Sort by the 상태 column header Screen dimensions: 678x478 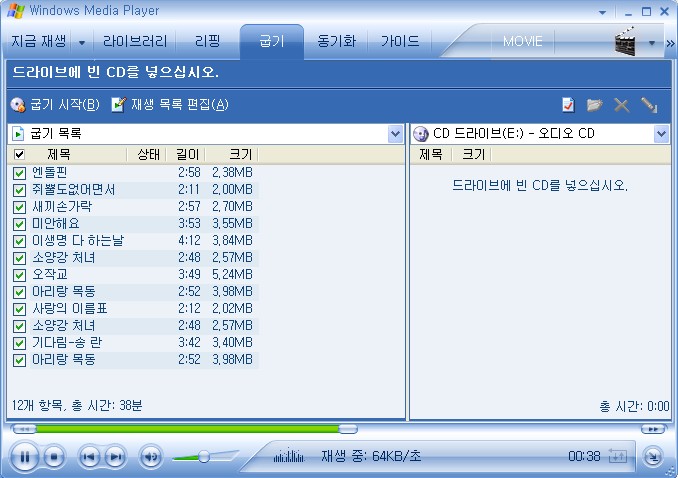pos(148,154)
